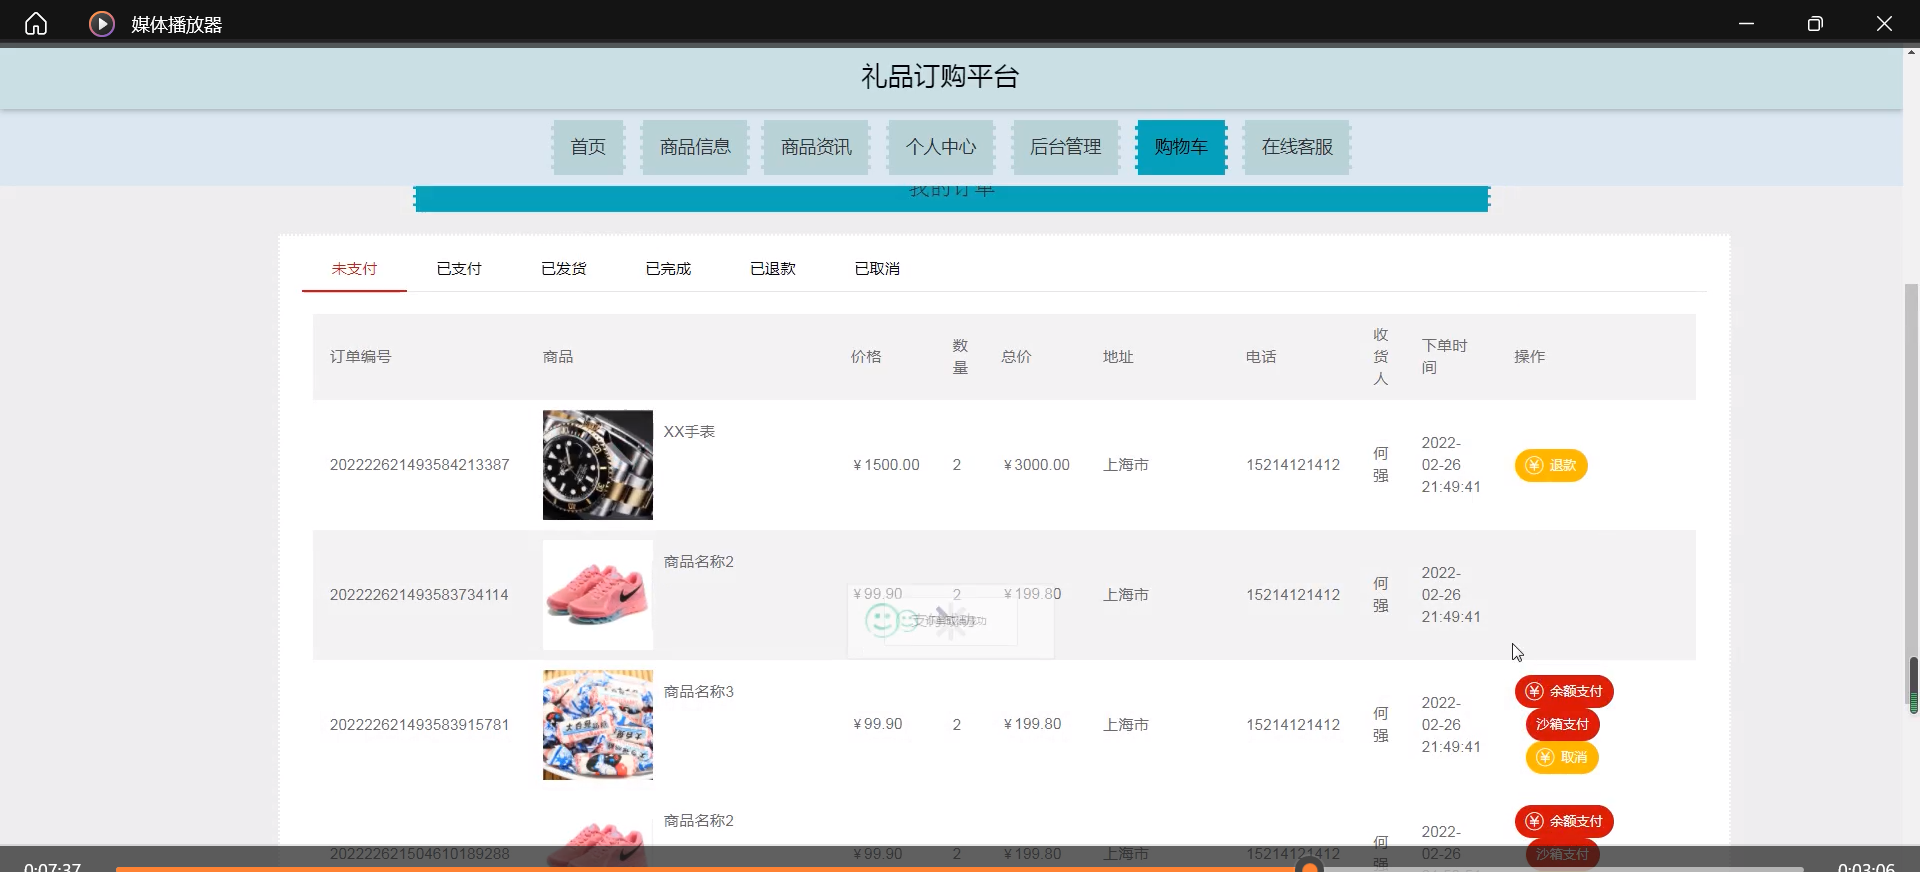
Task: Open the 商品信息 navigation item
Action: point(695,147)
